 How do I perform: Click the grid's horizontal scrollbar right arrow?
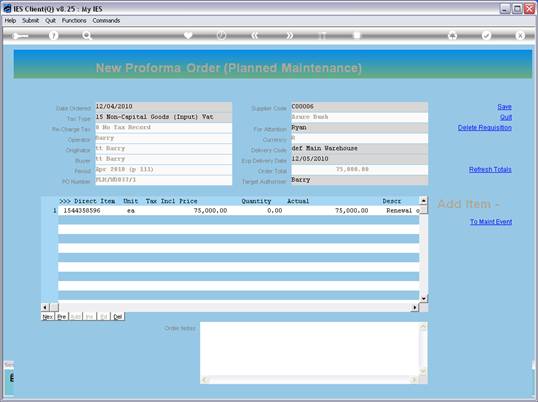tap(415, 307)
